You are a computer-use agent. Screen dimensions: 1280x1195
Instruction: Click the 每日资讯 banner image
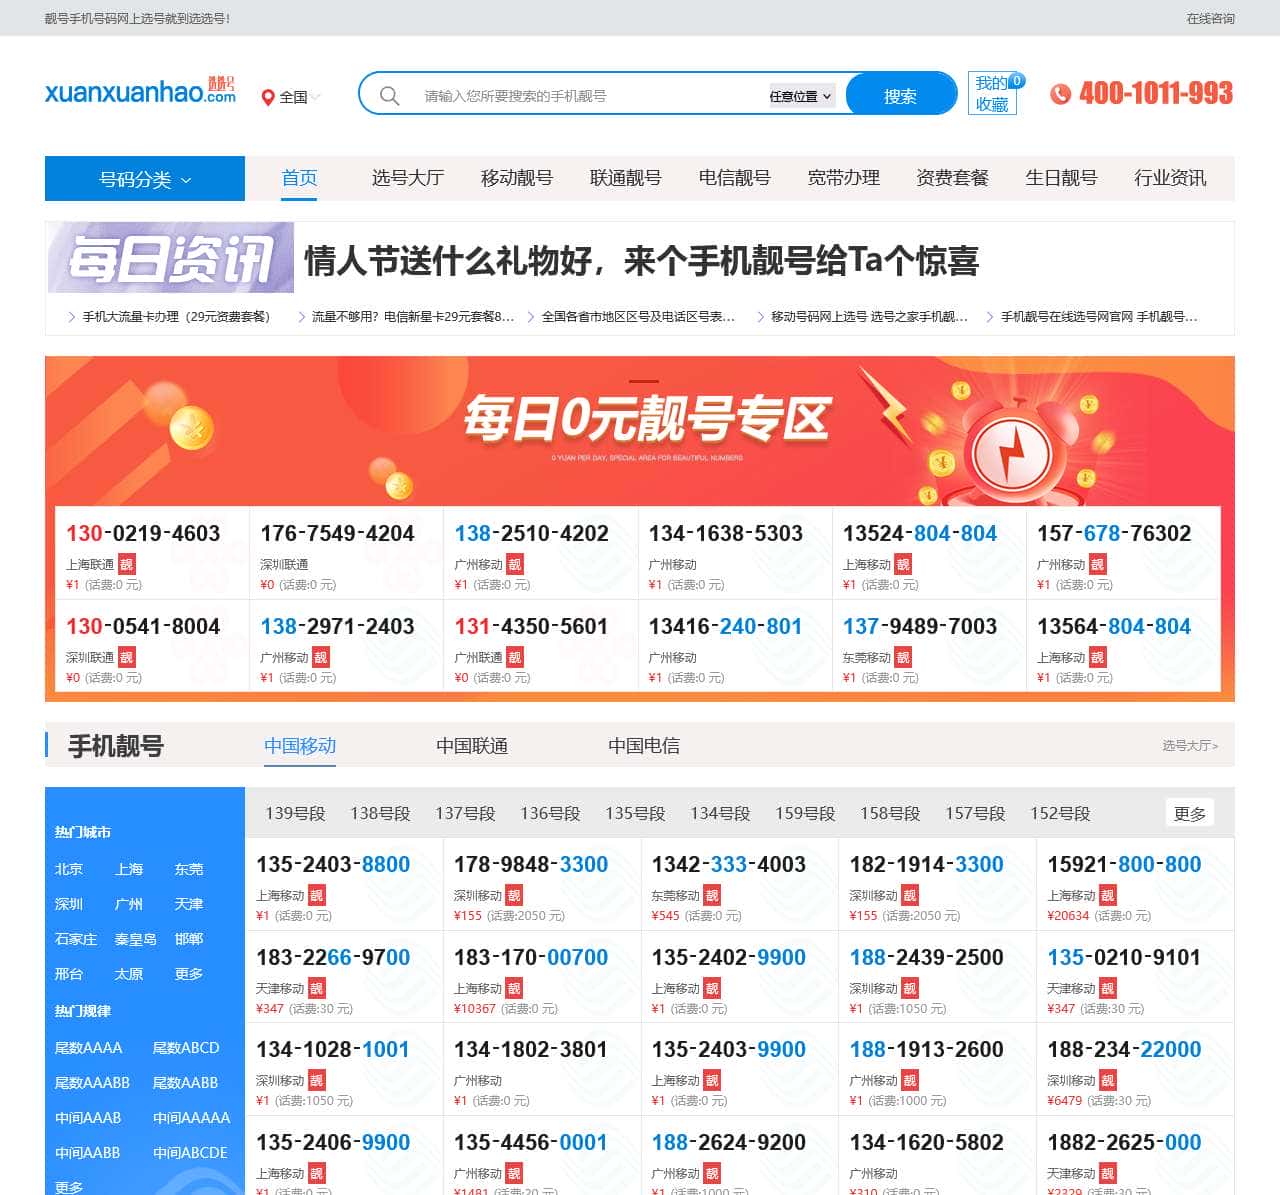click(170, 258)
